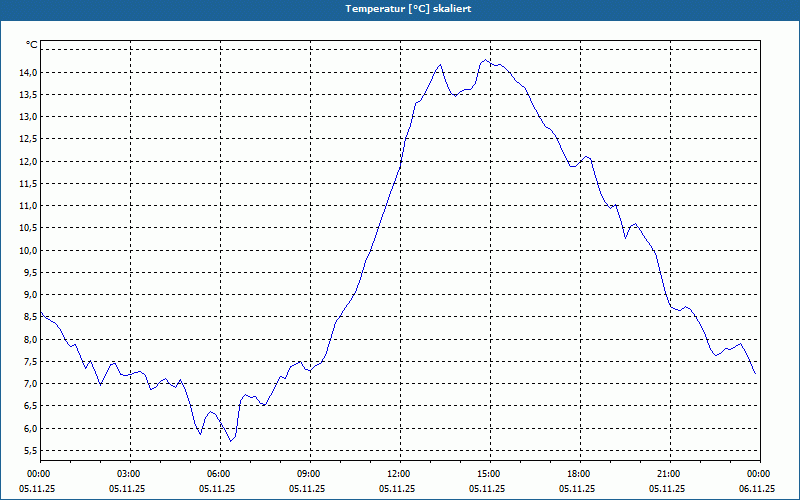Pick the '12,0' y-axis tick label
Screen dimensions: 800x500
(x=29, y=161)
